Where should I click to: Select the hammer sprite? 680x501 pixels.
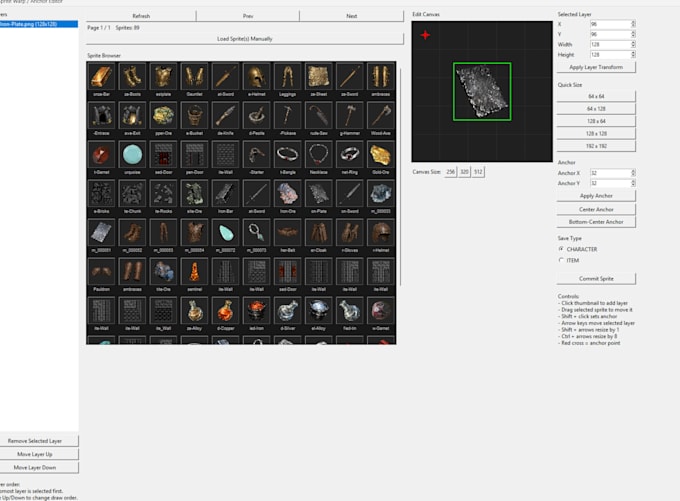coord(350,115)
